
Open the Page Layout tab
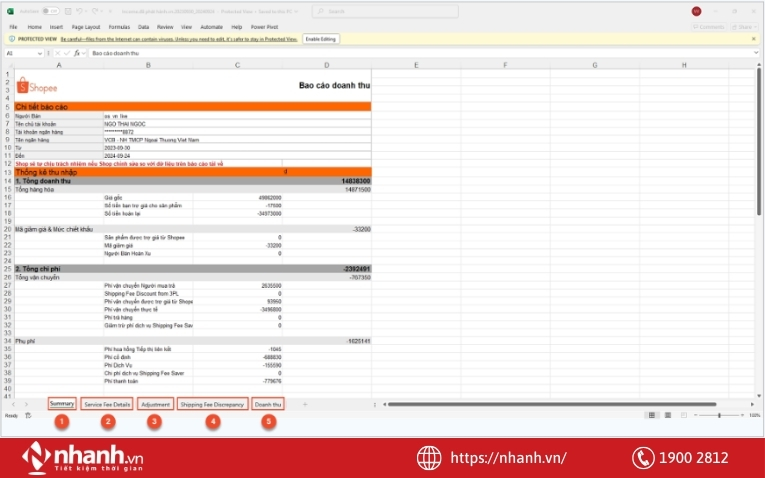pyautogui.click(x=85, y=27)
